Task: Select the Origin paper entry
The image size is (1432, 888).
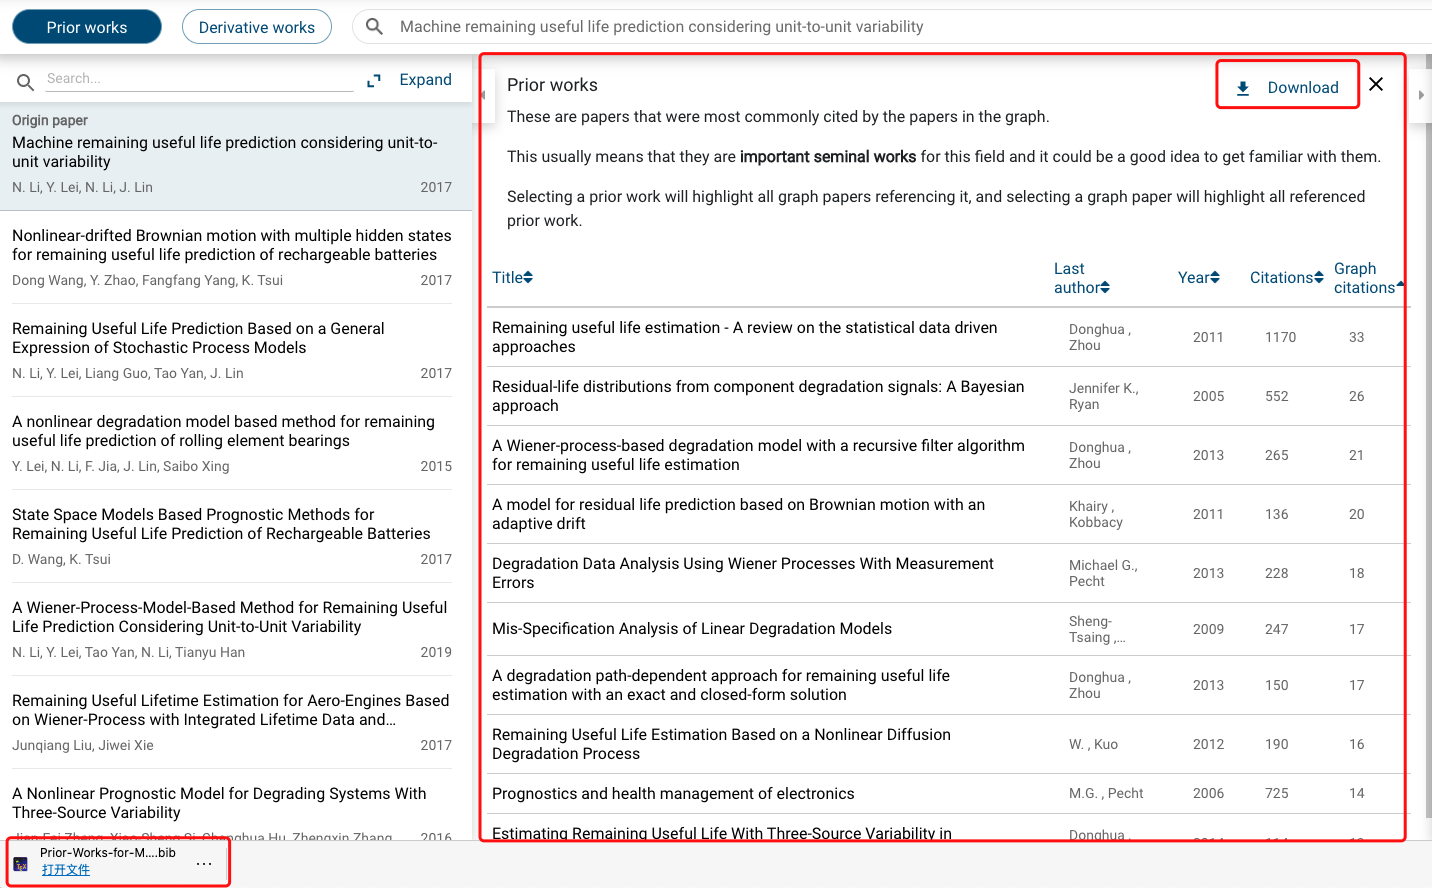Action: pyautogui.click(x=236, y=156)
